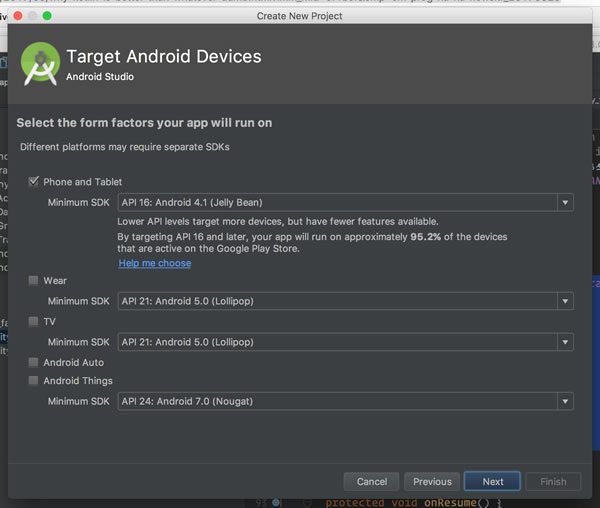Enable the Wear form factor checkbox

[34, 281]
